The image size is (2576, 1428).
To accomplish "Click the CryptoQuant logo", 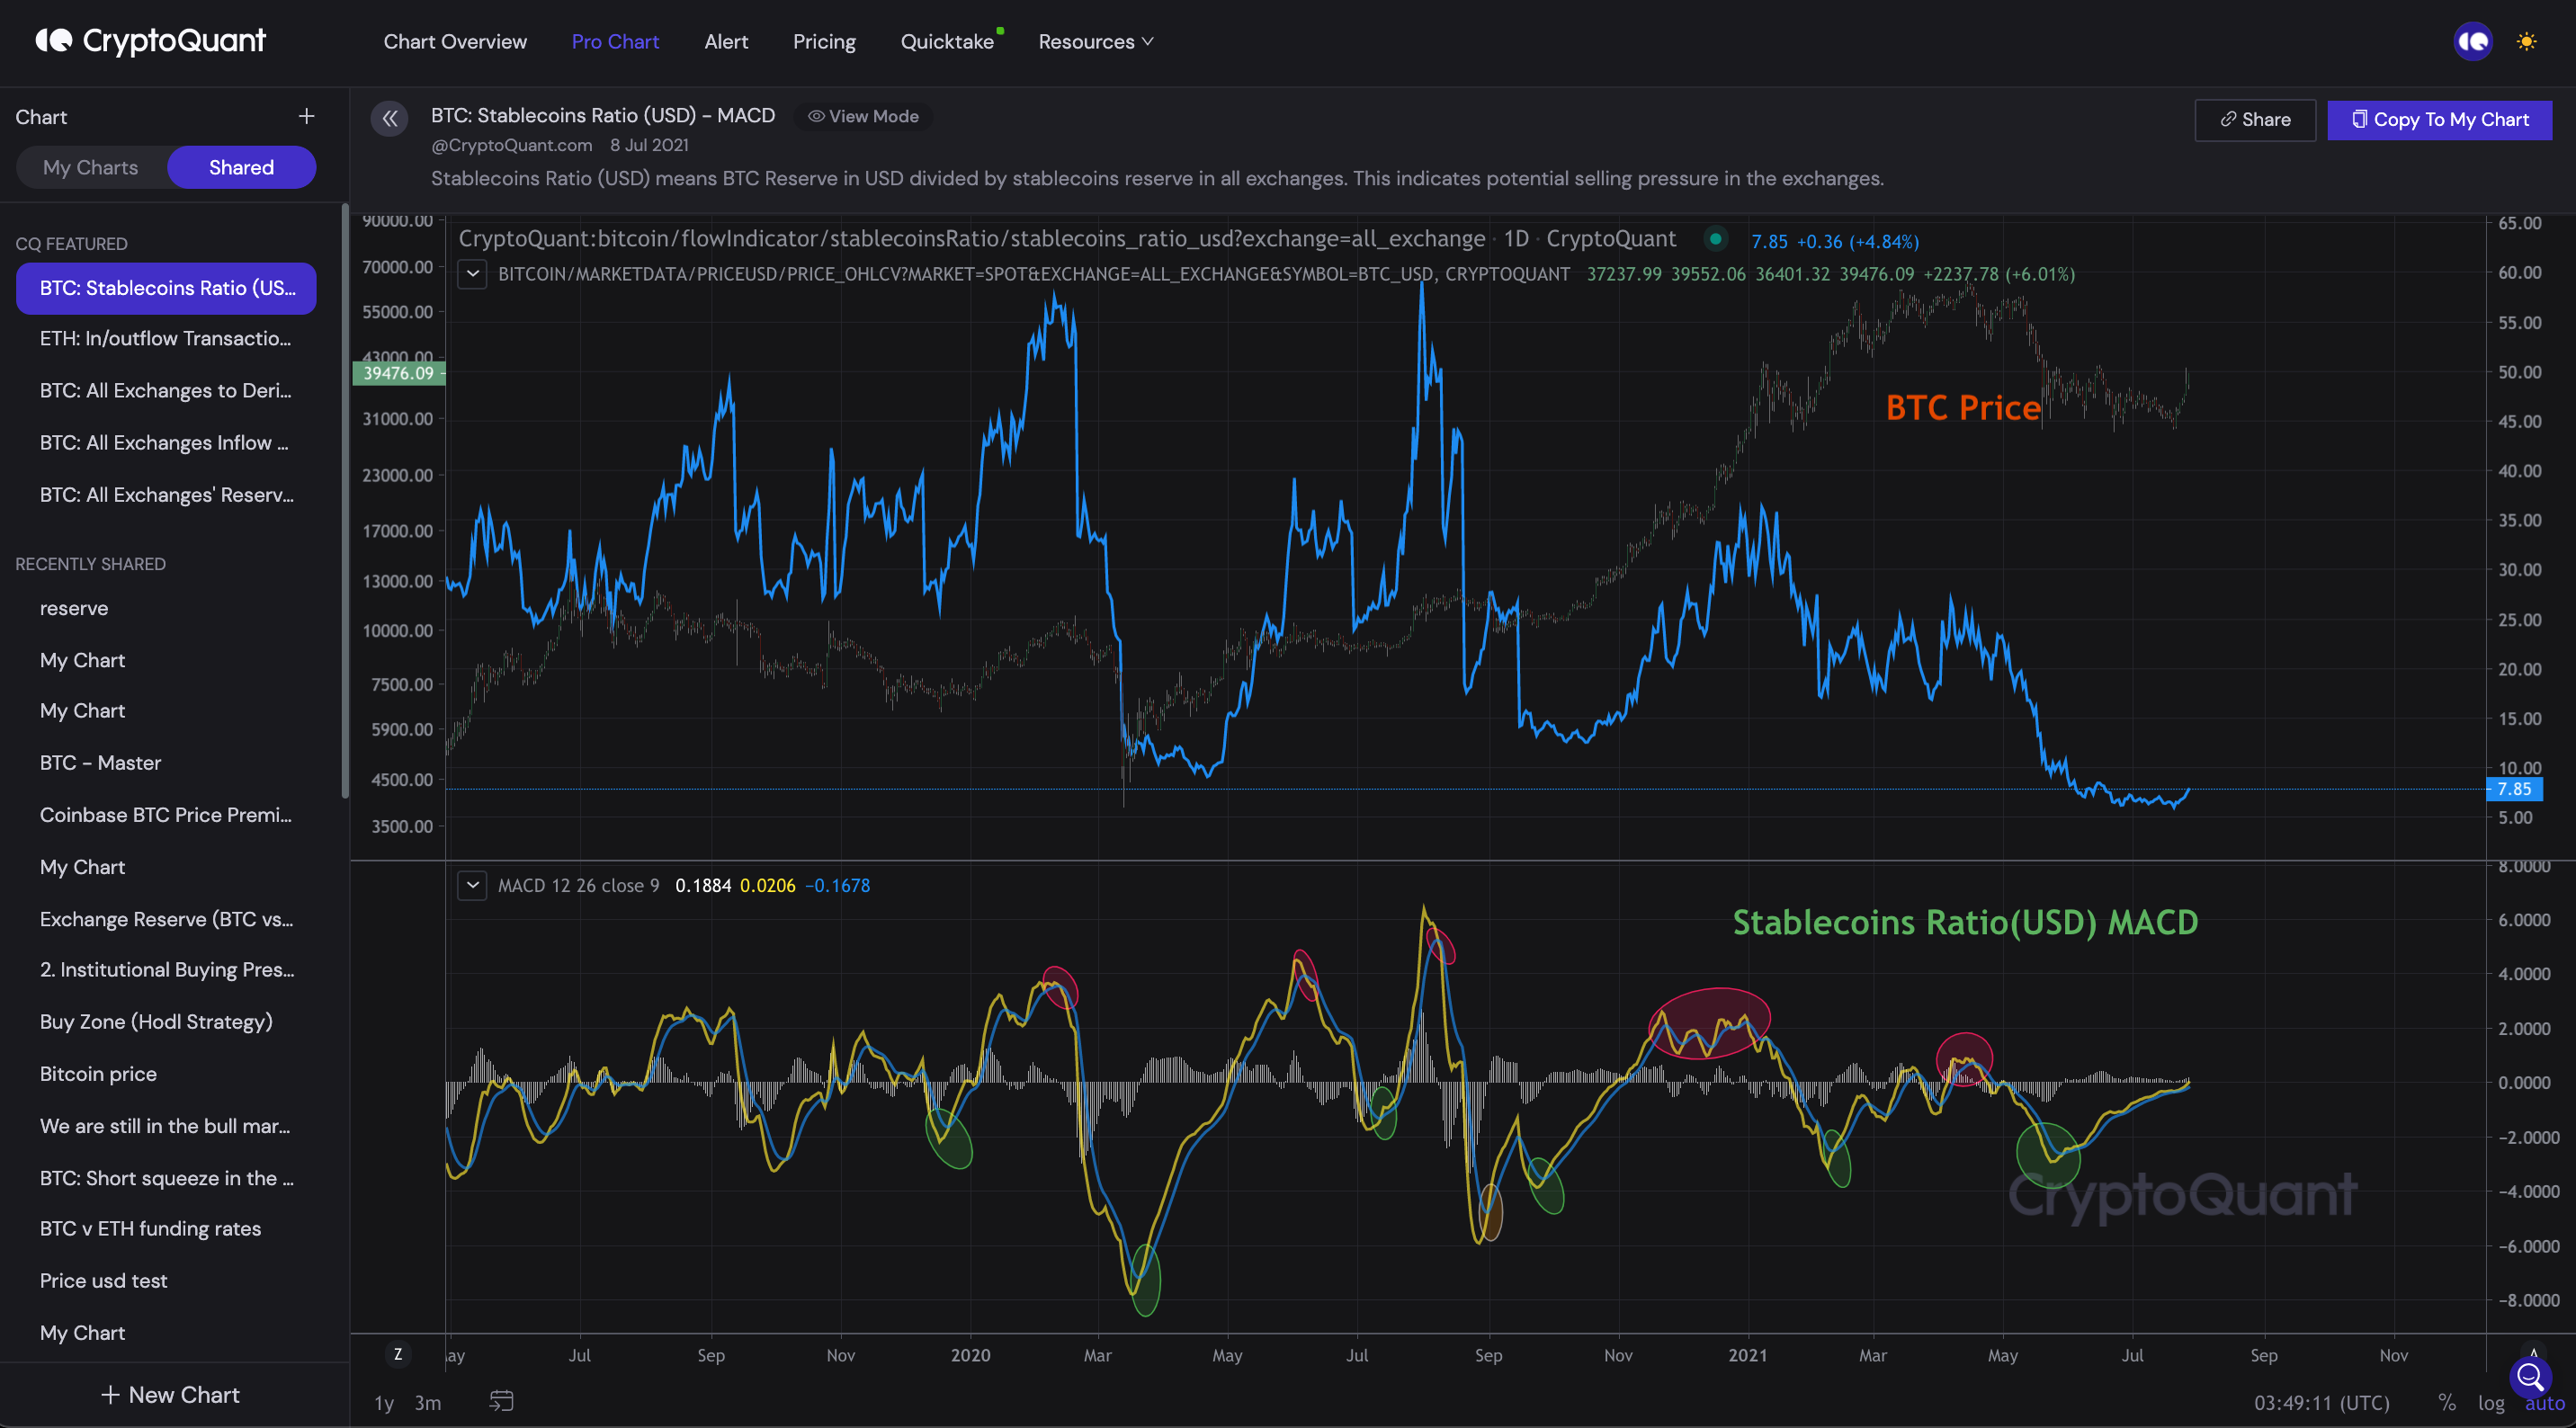I will (x=151, y=41).
